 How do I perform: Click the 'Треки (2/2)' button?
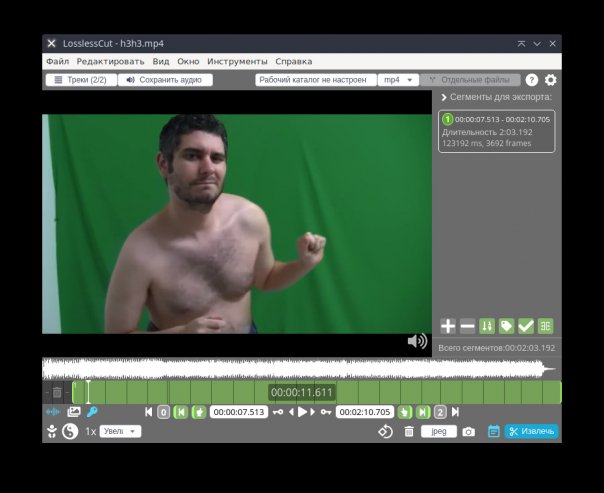click(x=80, y=80)
